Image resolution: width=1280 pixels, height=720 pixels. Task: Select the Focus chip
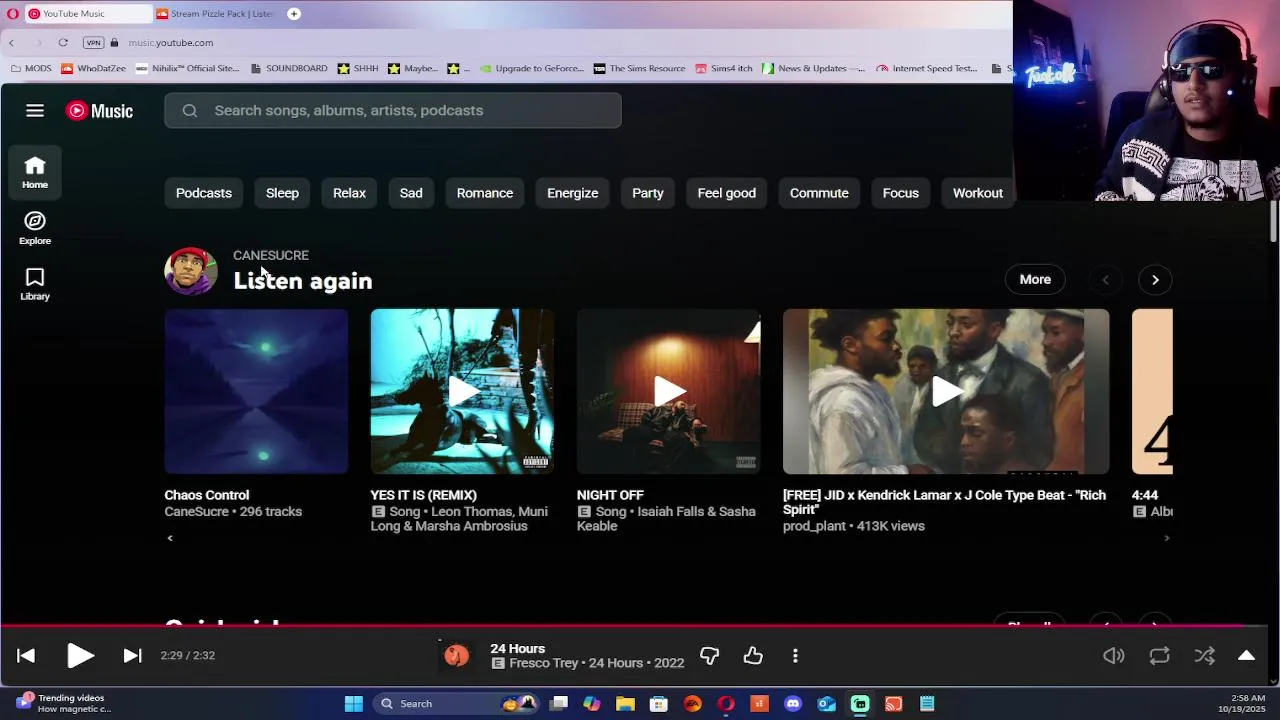tap(901, 193)
